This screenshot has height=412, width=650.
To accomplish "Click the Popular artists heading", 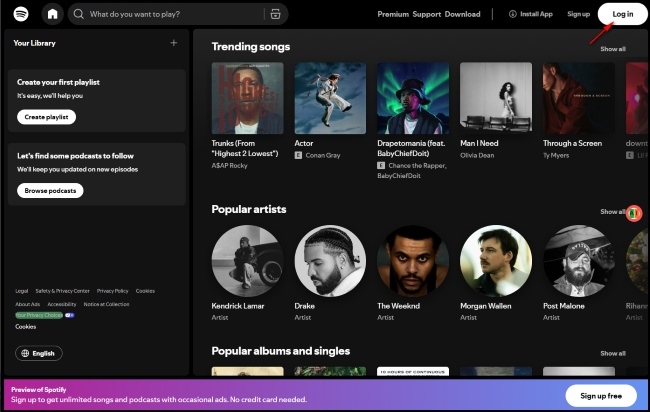I will (x=249, y=209).
